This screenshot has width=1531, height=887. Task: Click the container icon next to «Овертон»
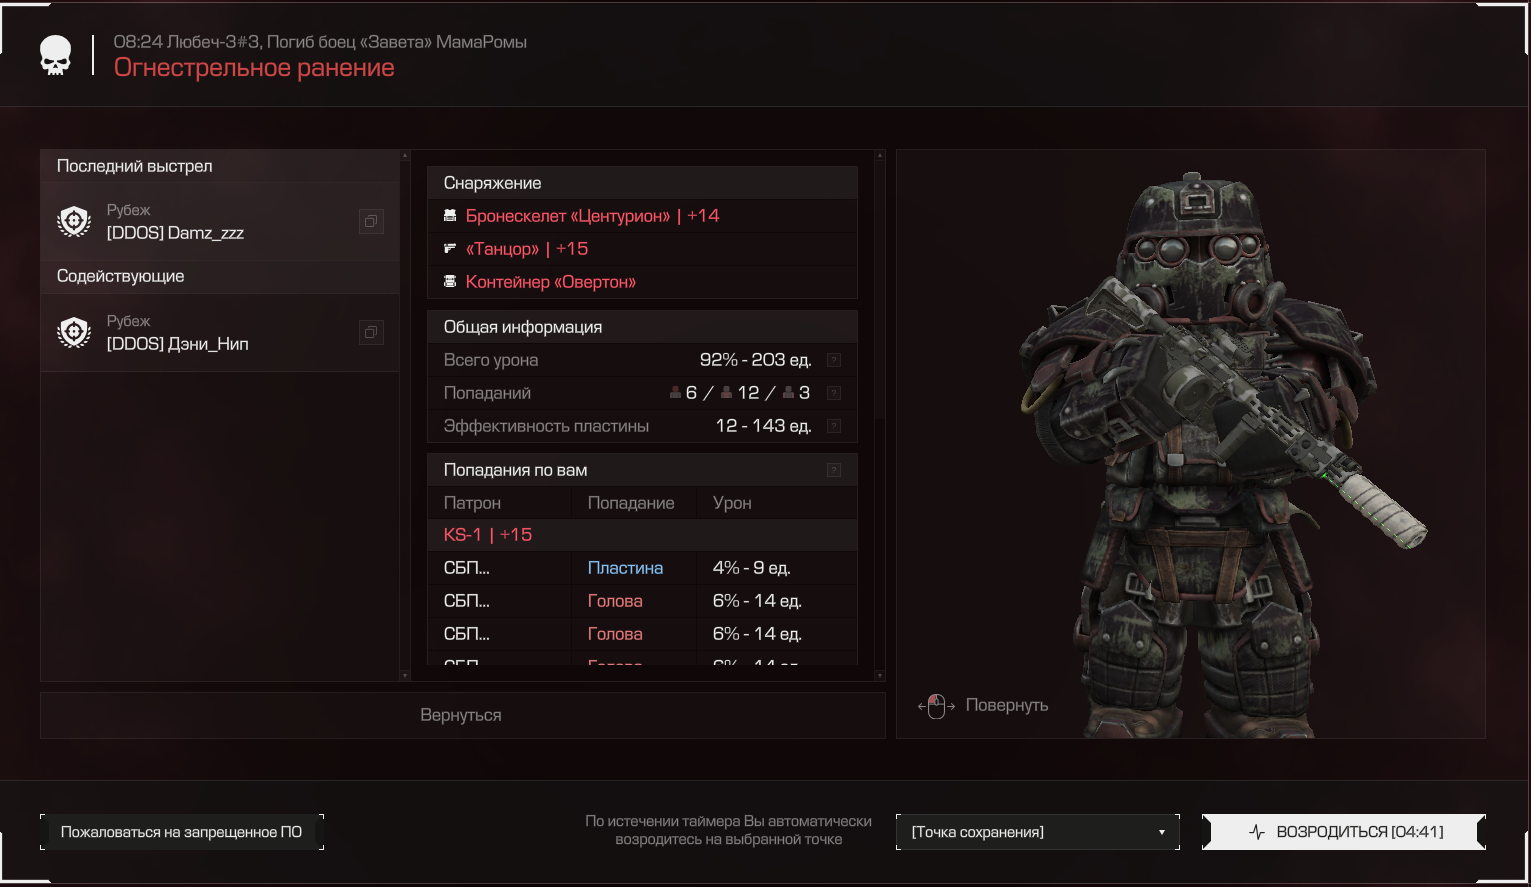tap(450, 282)
